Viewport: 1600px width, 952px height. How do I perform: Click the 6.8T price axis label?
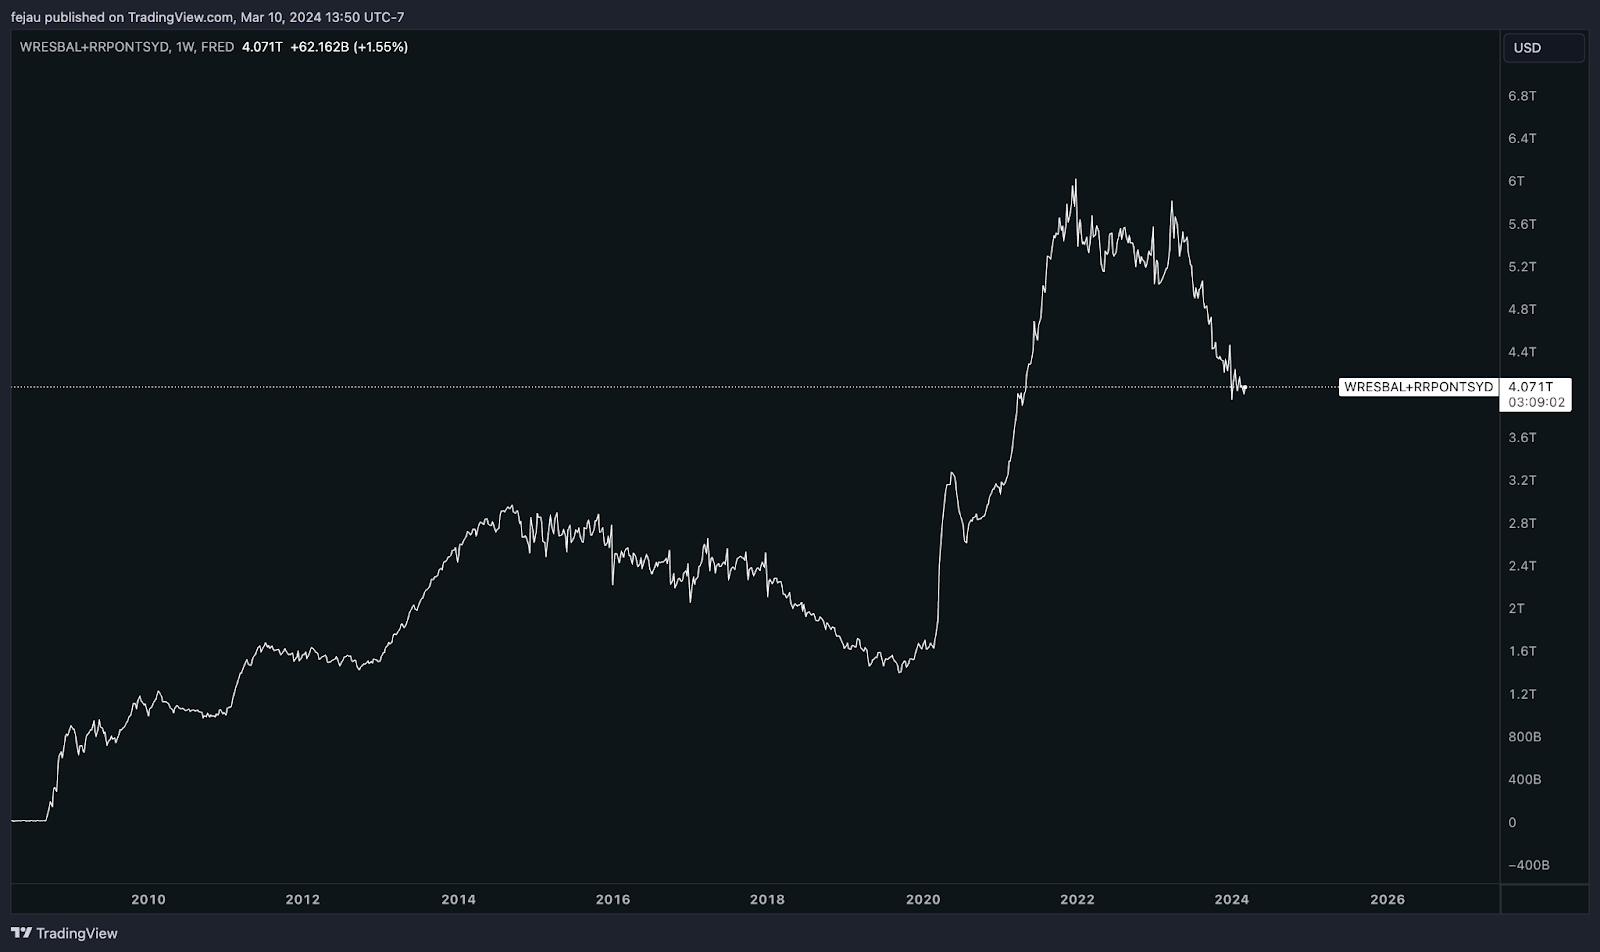coord(1522,96)
